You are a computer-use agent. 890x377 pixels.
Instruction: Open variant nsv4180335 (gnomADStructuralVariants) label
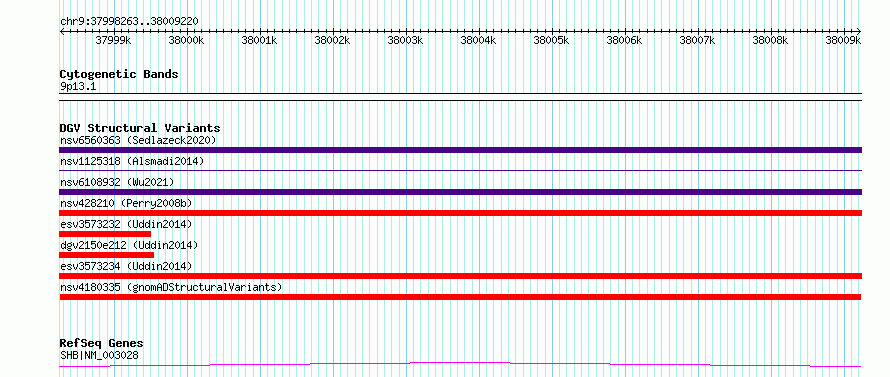click(171, 287)
